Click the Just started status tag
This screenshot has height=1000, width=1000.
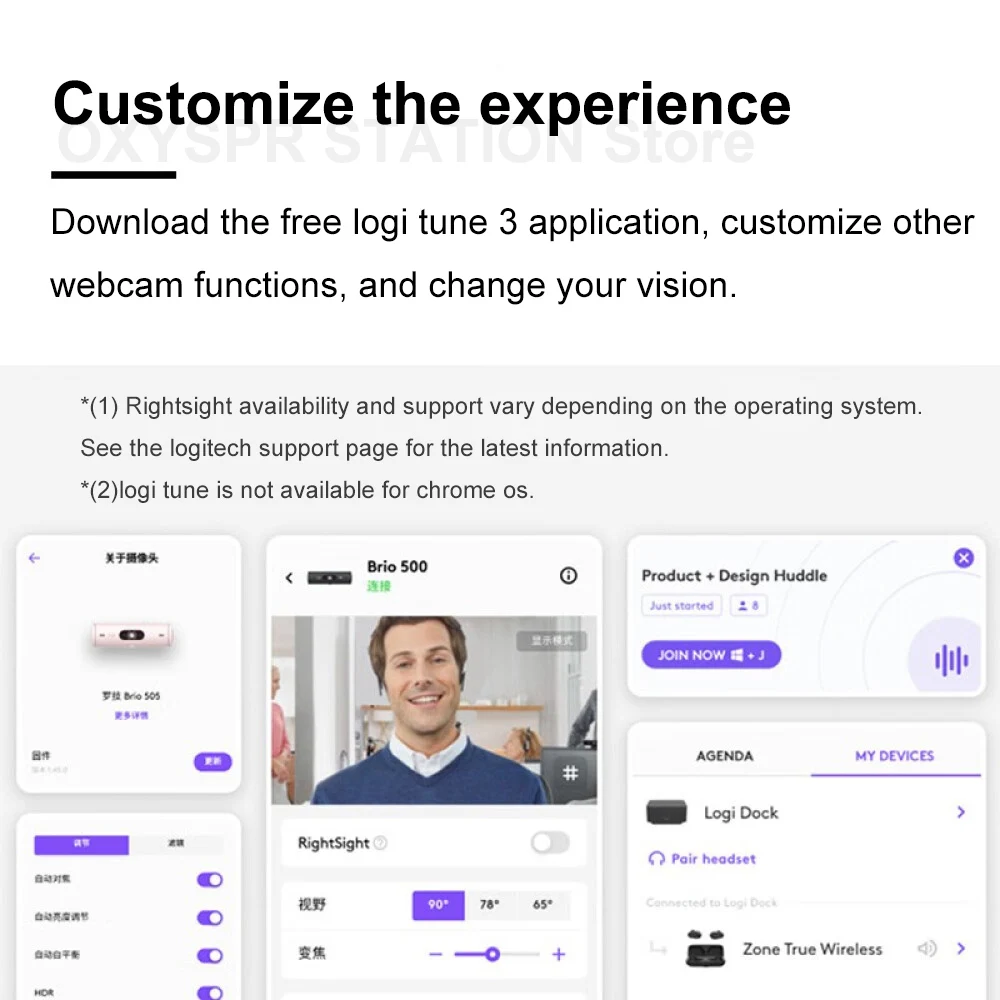pyautogui.click(x=681, y=606)
